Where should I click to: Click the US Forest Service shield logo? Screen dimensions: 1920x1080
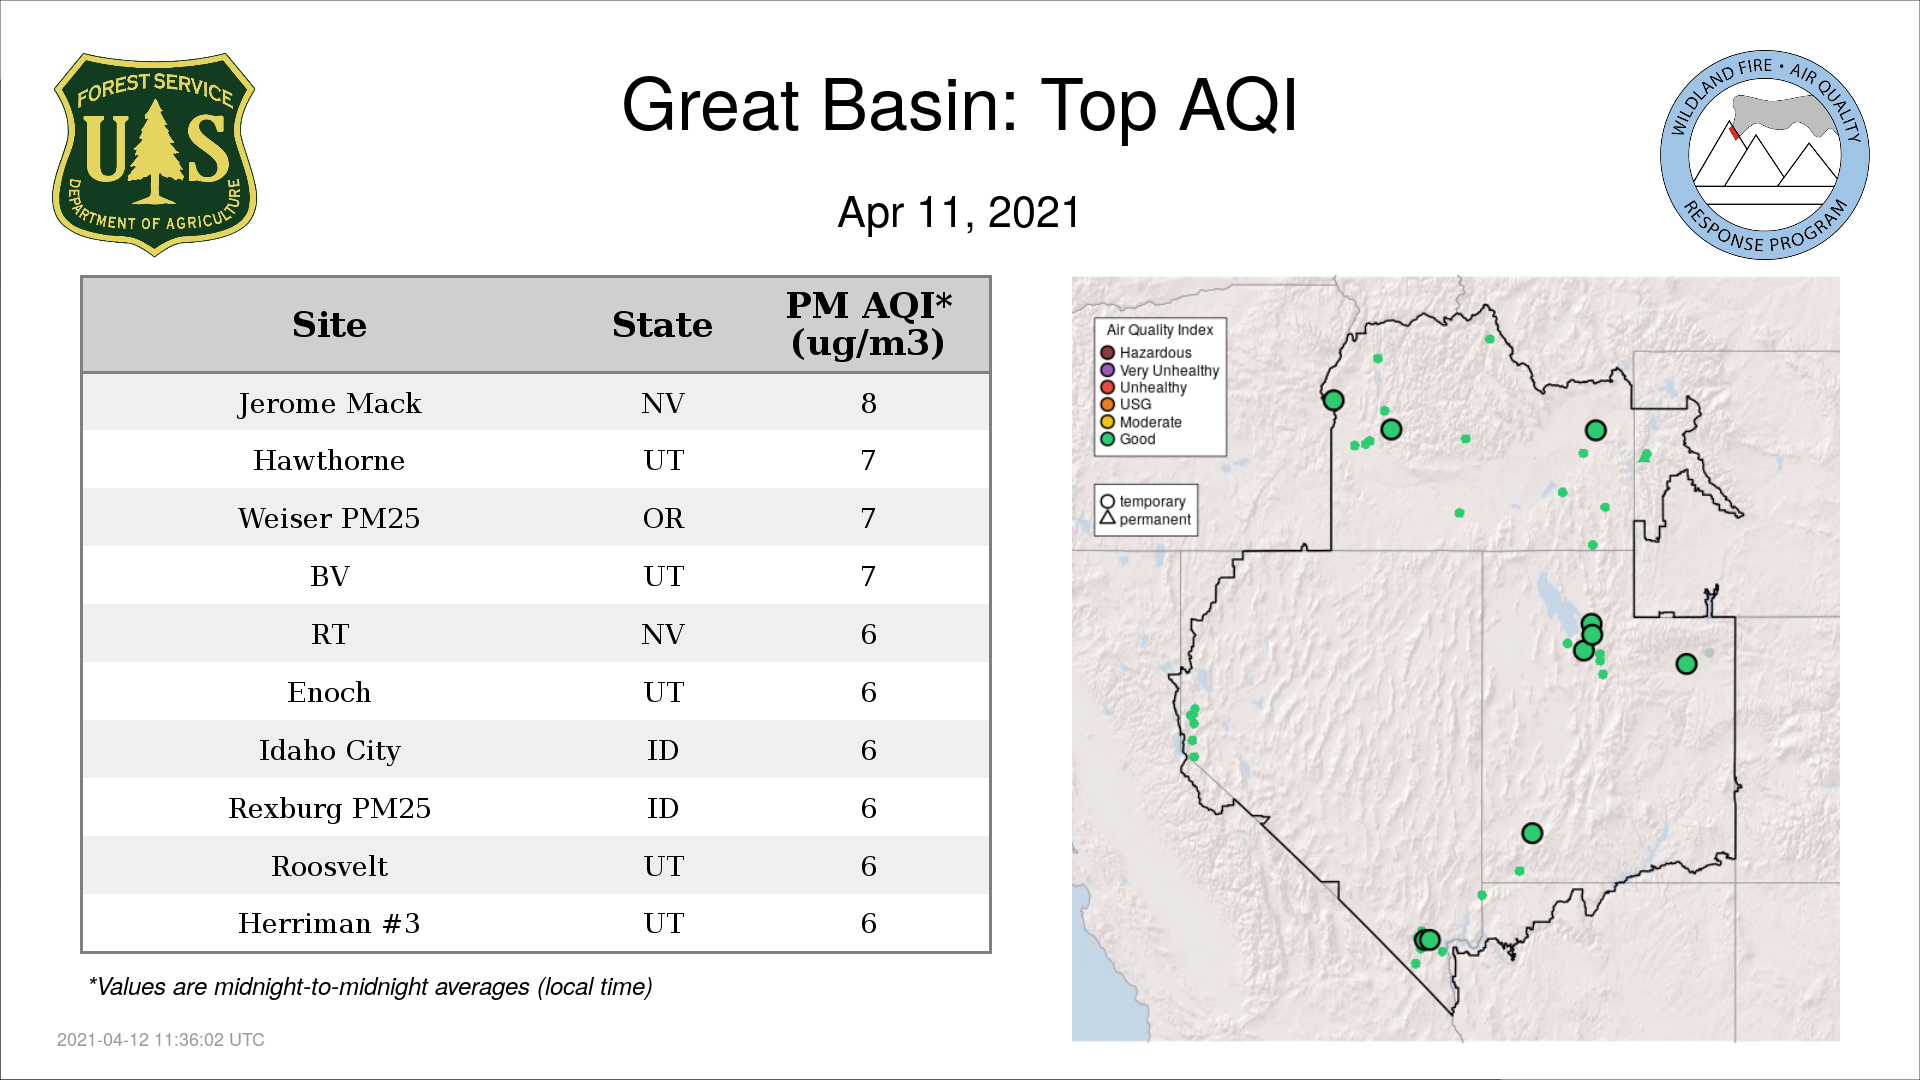click(154, 155)
